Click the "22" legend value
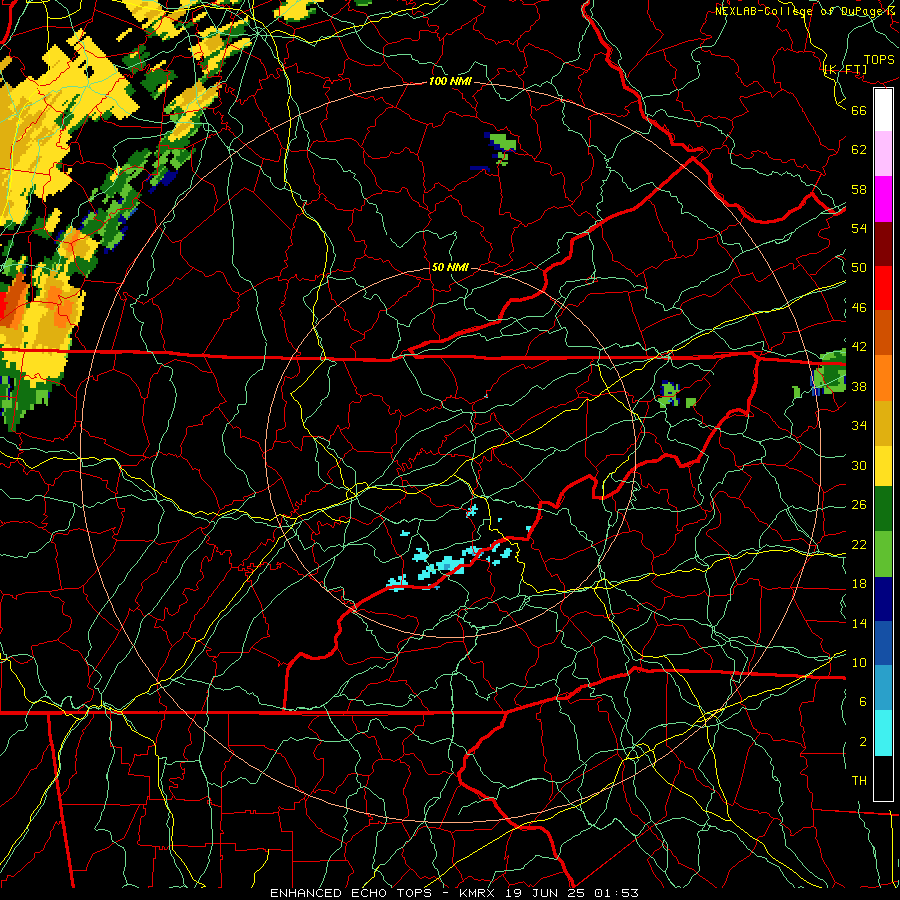The height and width of the screenshot is (900, 900). 859,545
